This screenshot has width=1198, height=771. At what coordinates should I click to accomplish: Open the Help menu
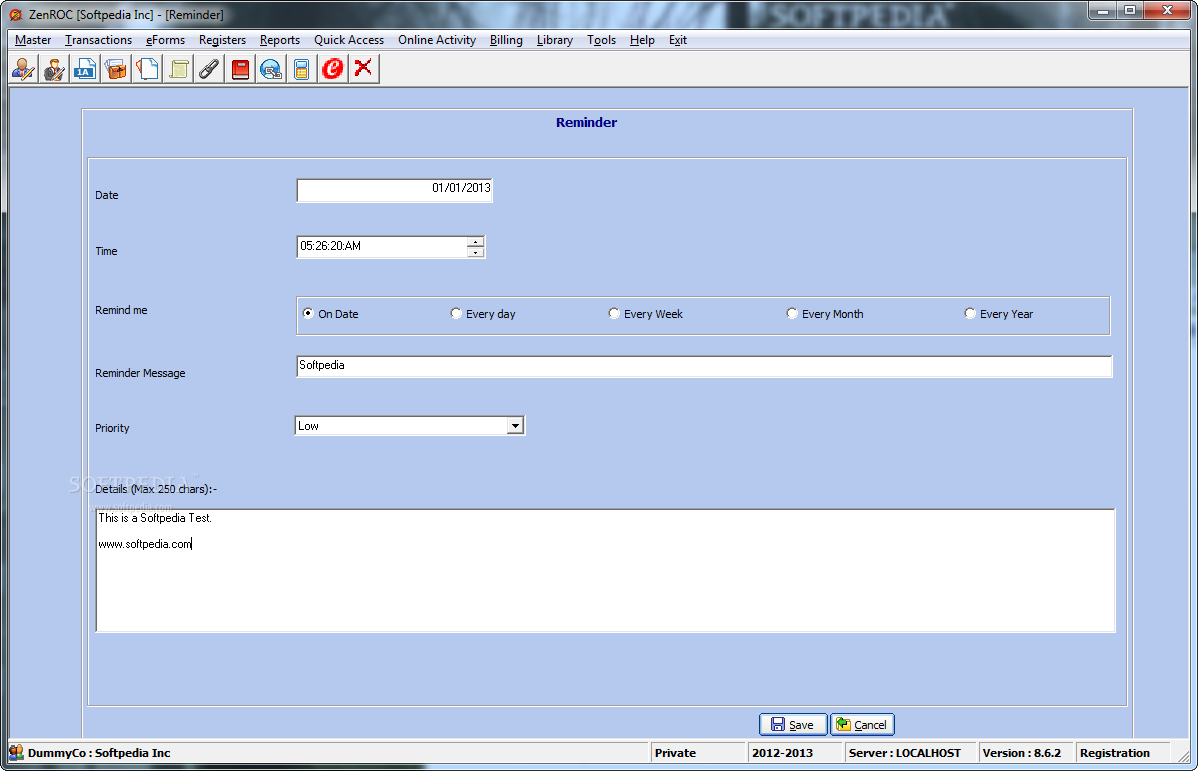[643, 40]
